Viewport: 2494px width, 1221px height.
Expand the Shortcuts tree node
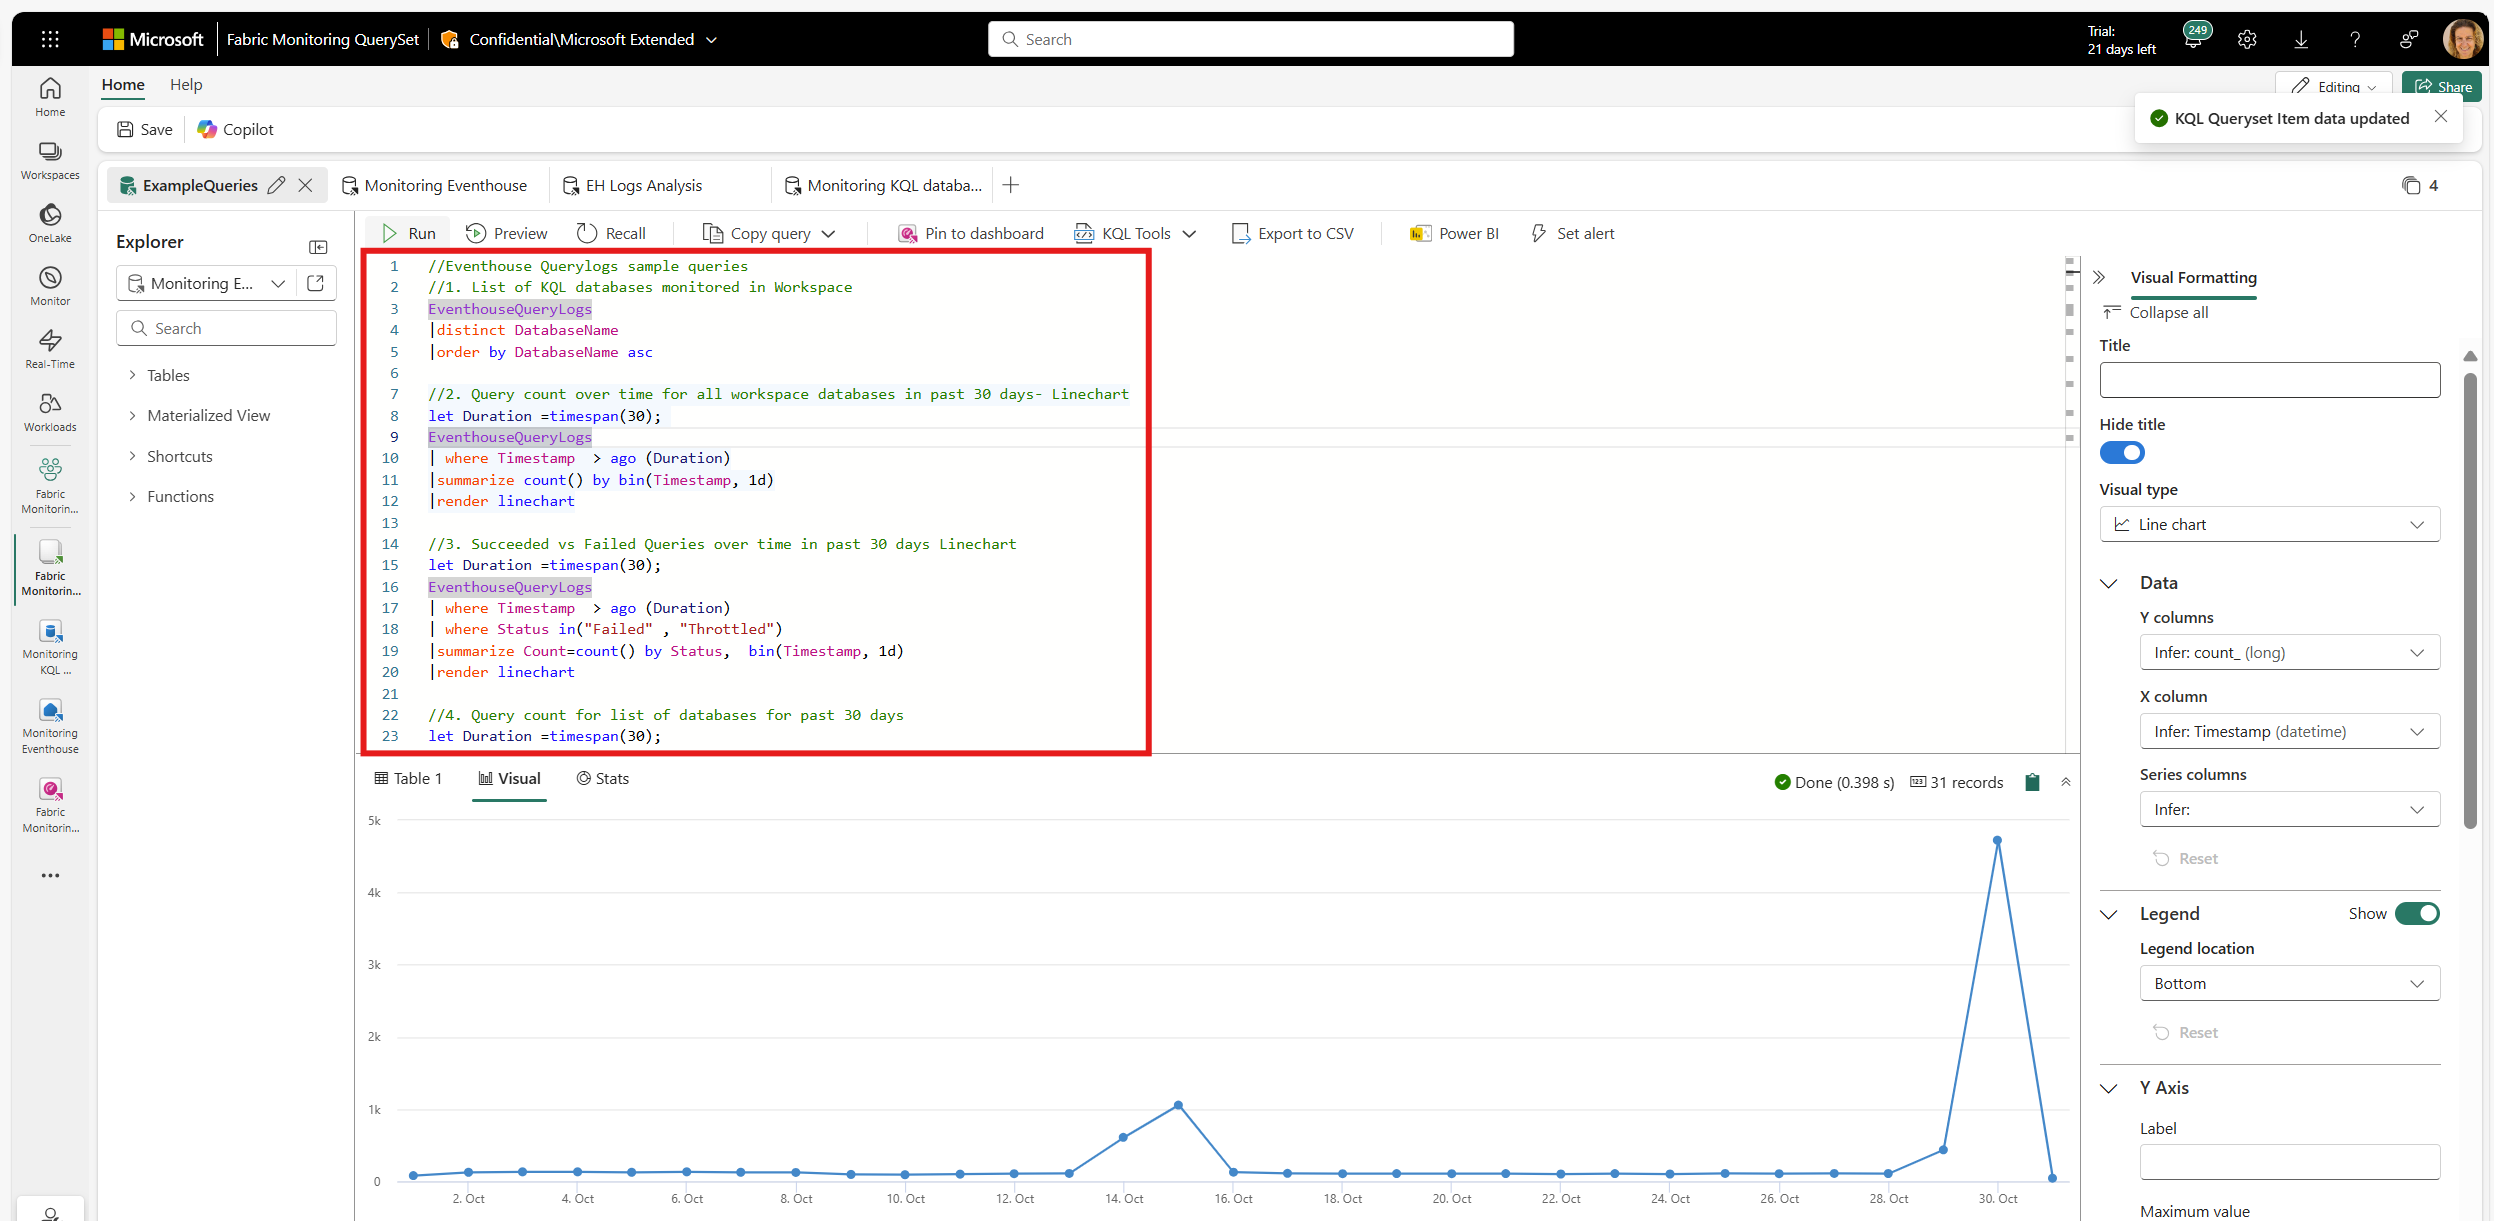pyautogui.click(x=132, y=456)
